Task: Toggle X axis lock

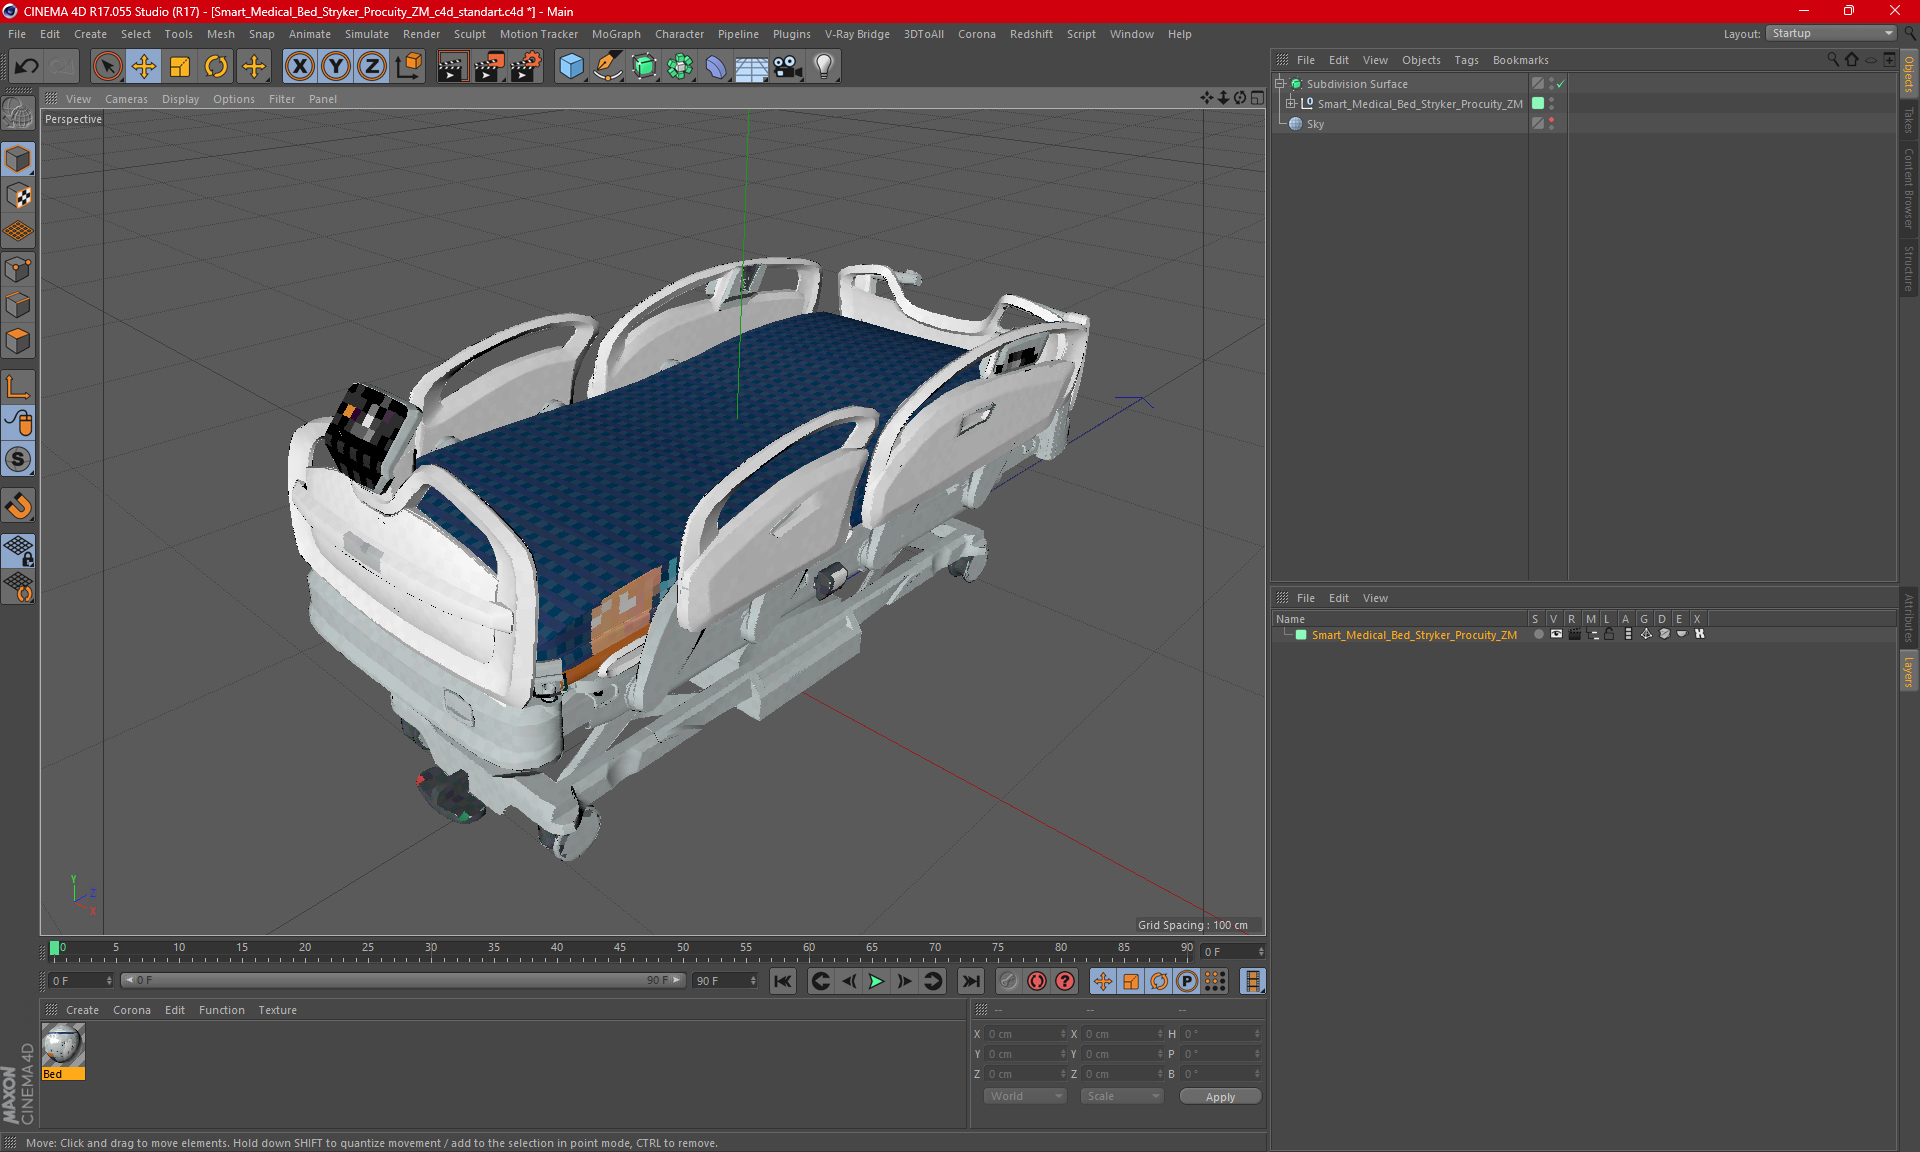Action: tap(299, 67)
